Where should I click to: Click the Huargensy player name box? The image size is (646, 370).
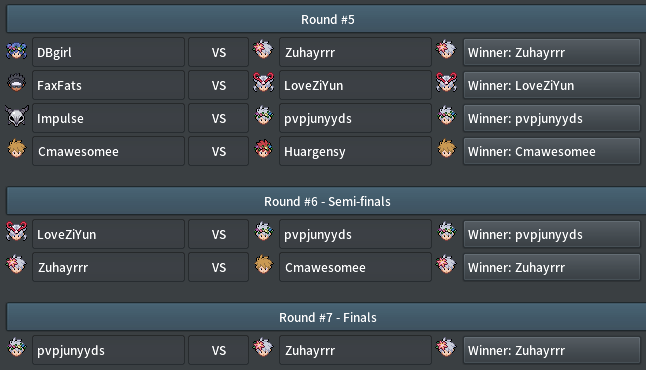pyautogui.click(x=355, y=152)
